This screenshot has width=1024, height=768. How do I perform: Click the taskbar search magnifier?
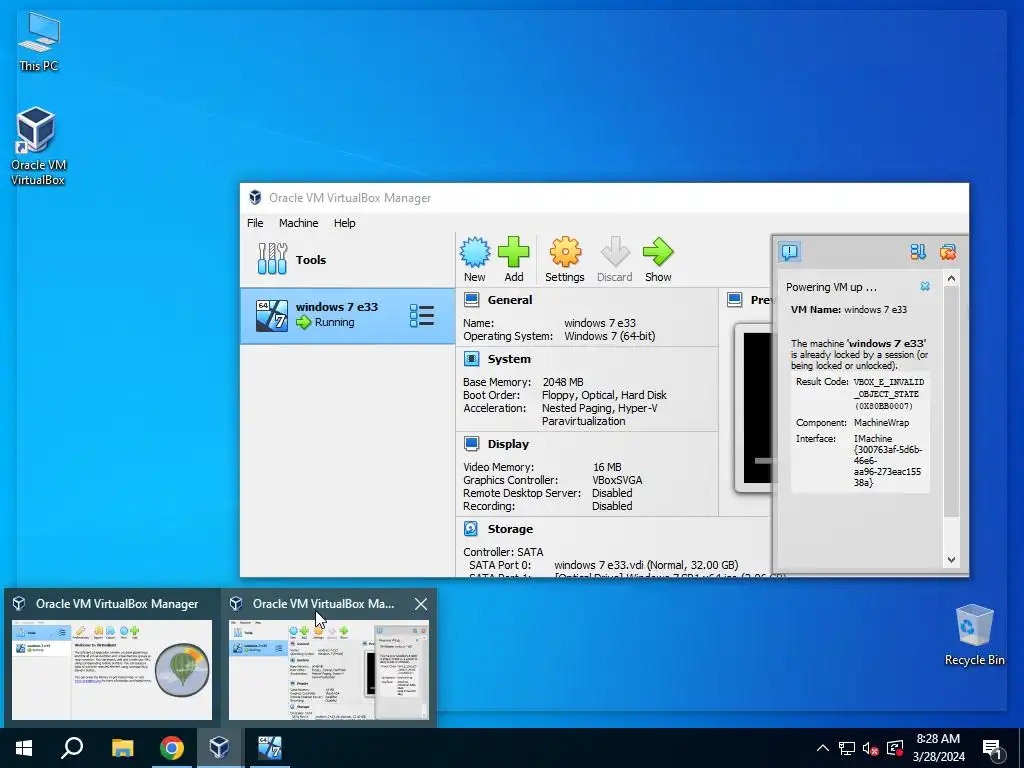coord(72,748)
